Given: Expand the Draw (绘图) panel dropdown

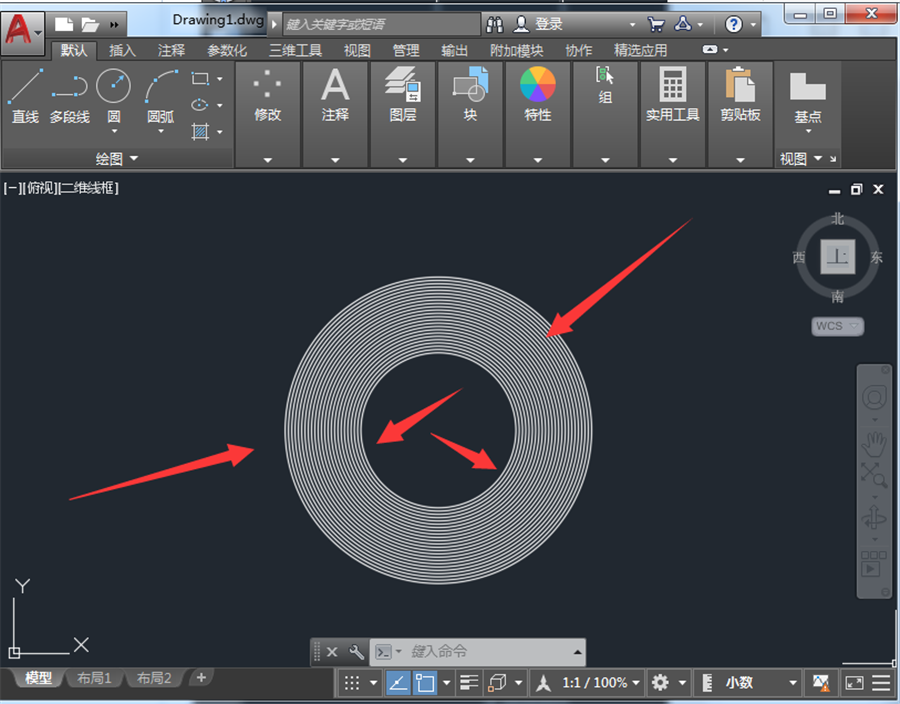Looking at the screenshot, I should [117, 158].
